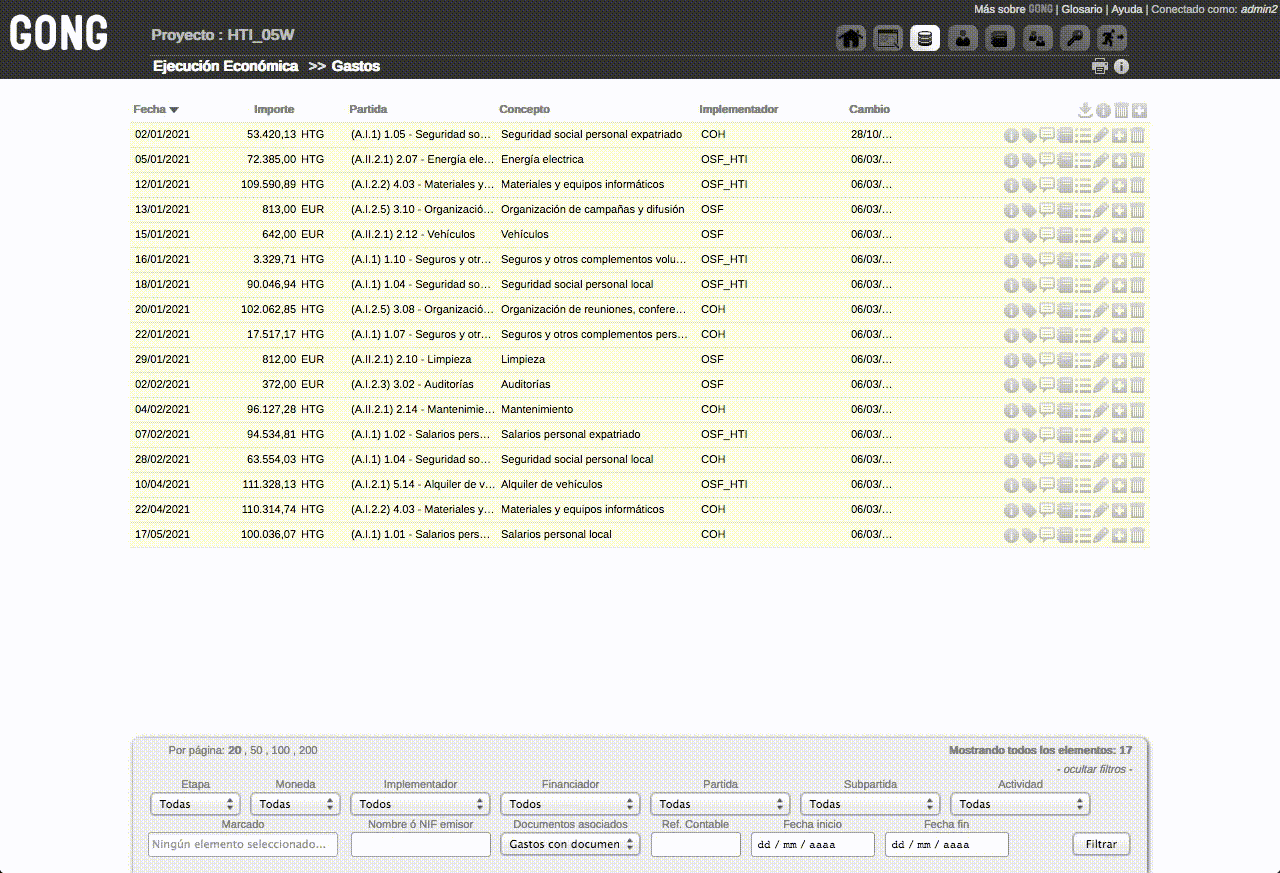Viewport: 1280px width, 873px height.
Task: Sort the table by Importe column header
Action: point(274,109)
